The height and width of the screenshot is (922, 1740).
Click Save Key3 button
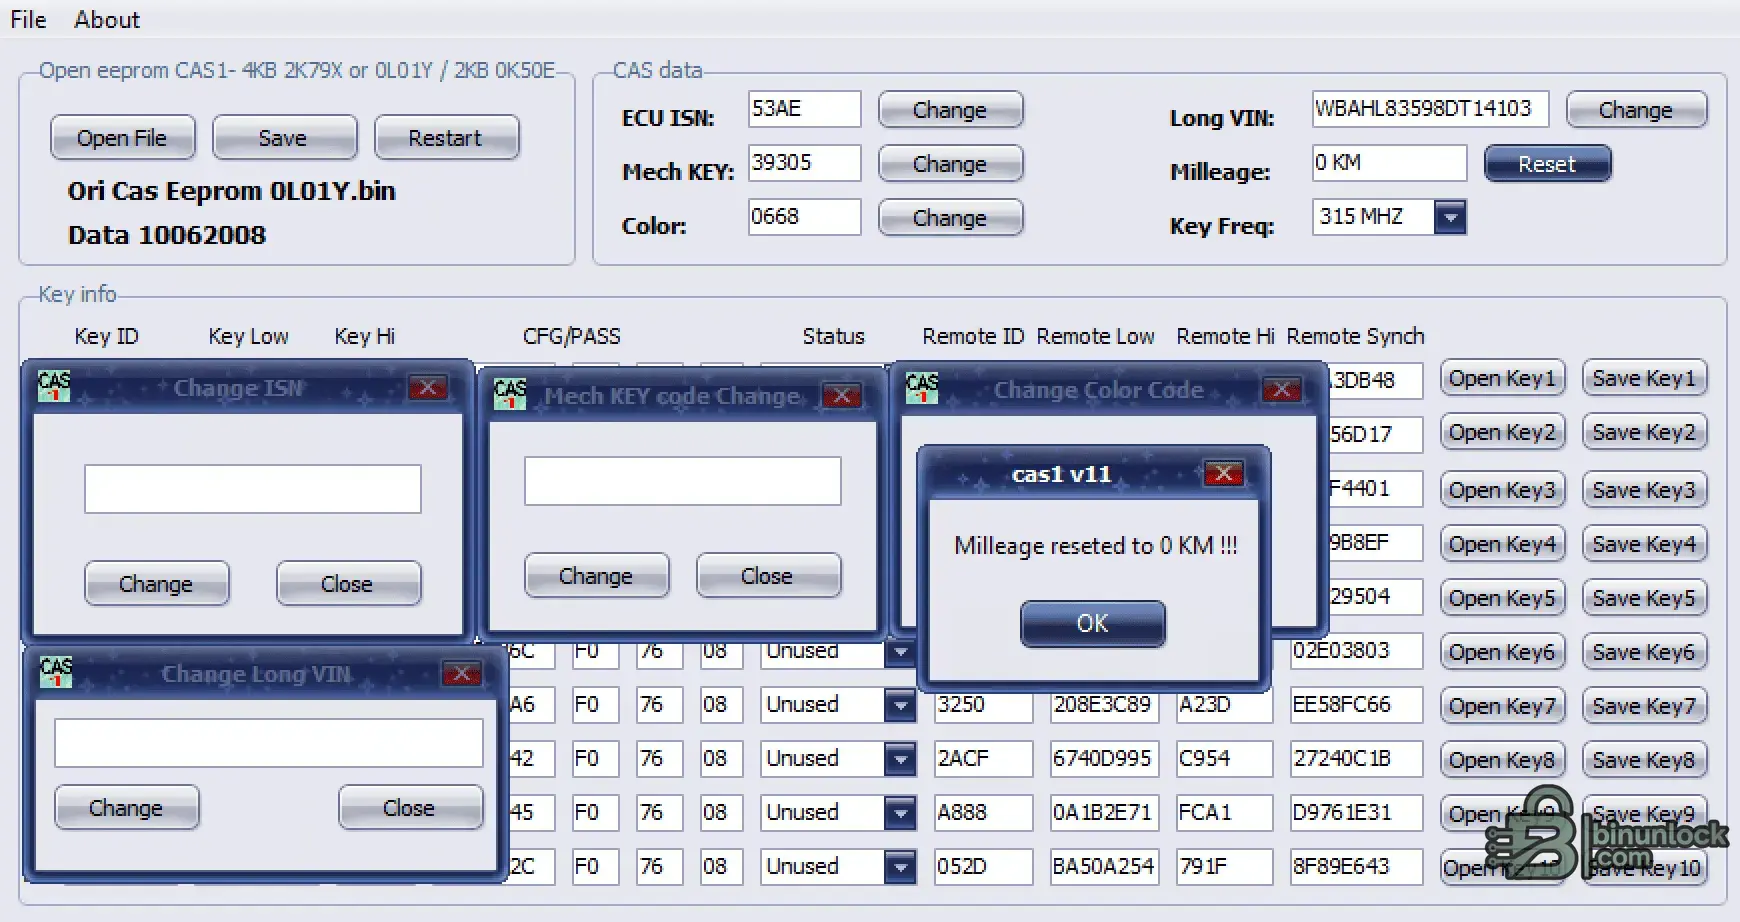pyautogui.click(x=1643, y=490)
